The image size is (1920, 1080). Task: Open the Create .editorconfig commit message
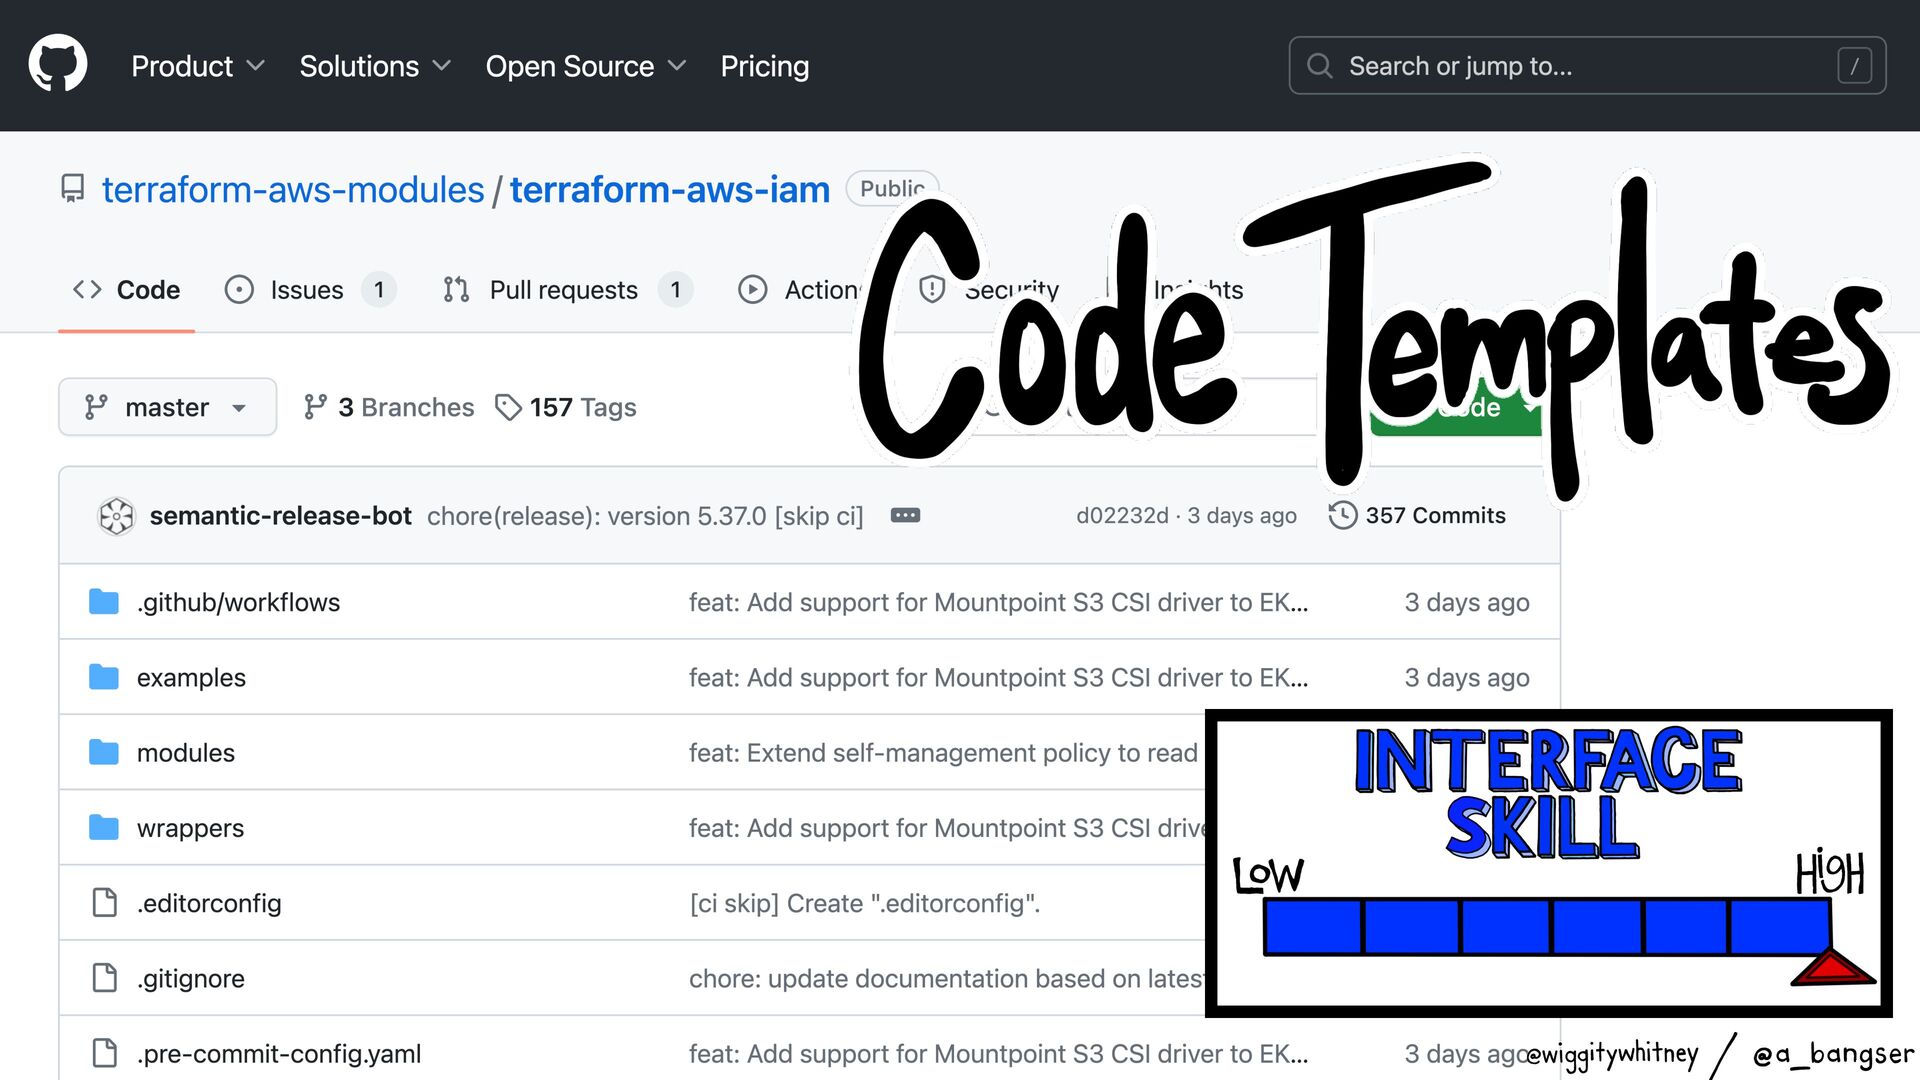[865, 903]
